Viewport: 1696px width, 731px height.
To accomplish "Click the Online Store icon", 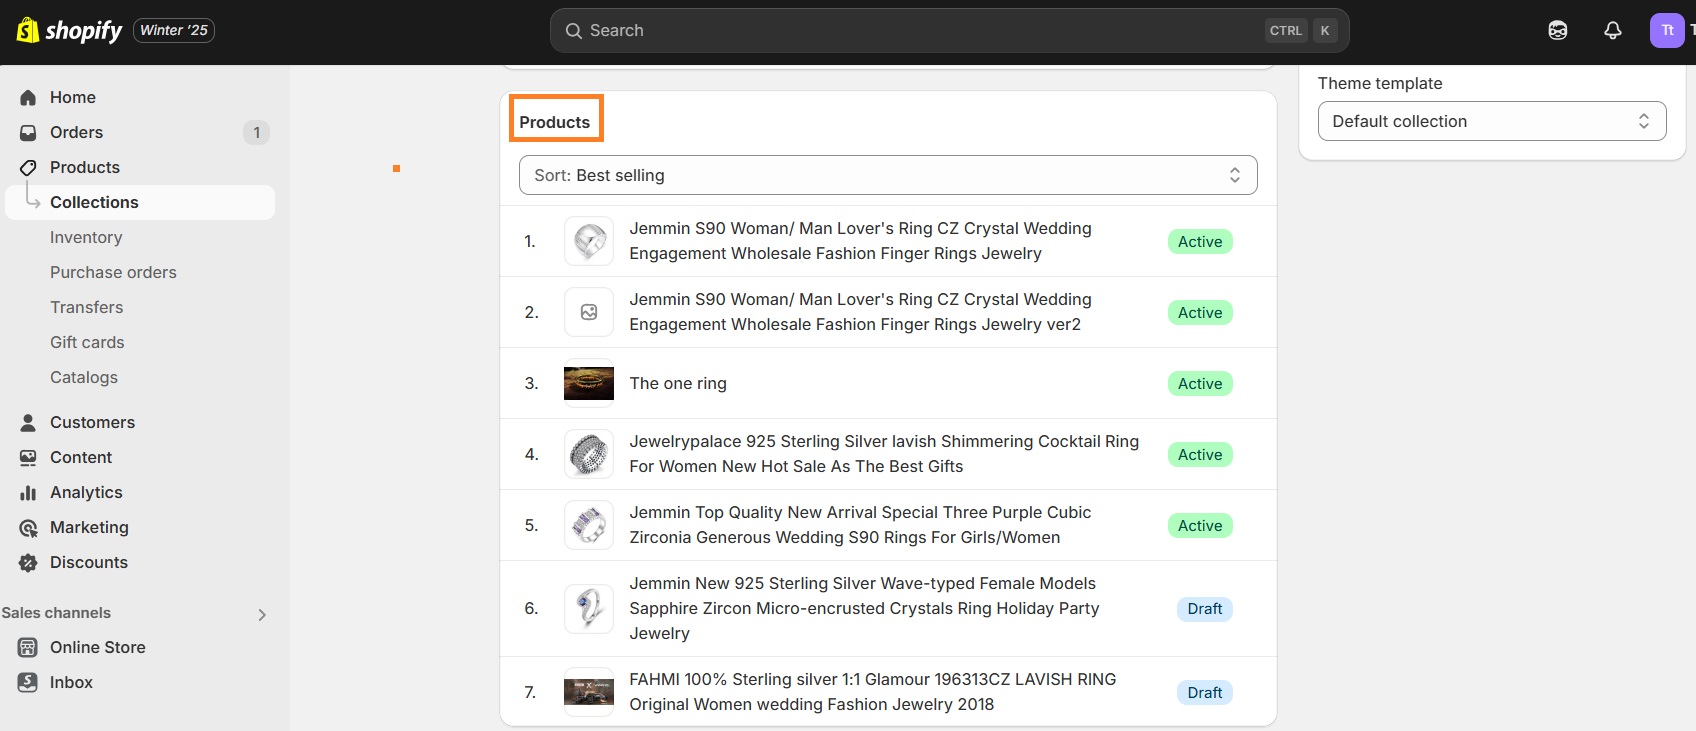I will (28, 647).
